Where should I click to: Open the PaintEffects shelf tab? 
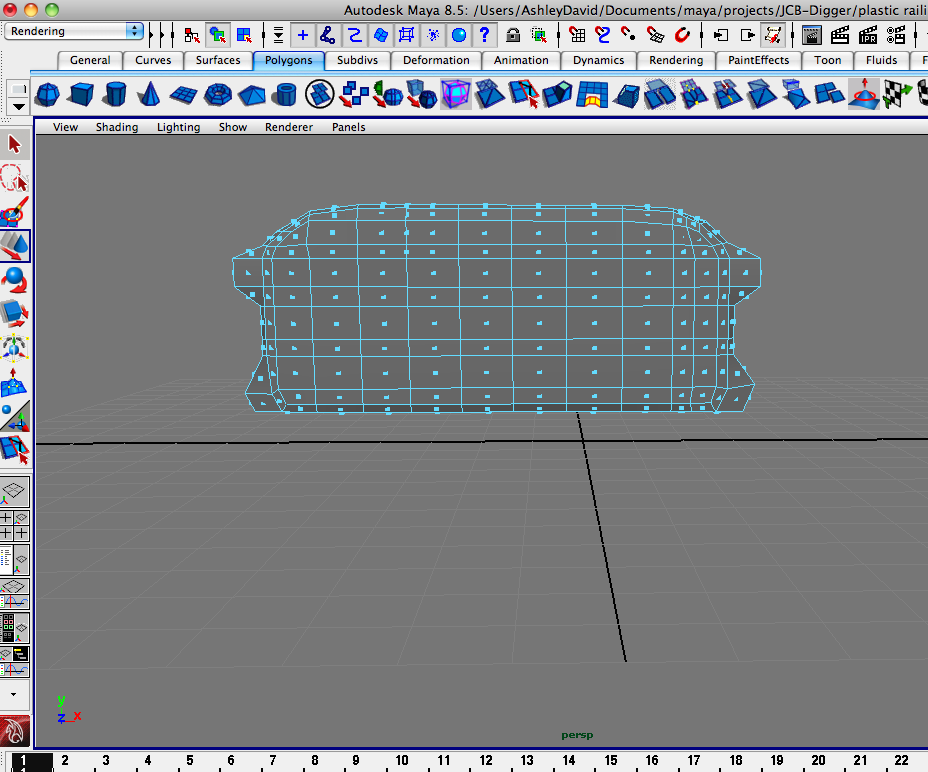coord(758,60)
